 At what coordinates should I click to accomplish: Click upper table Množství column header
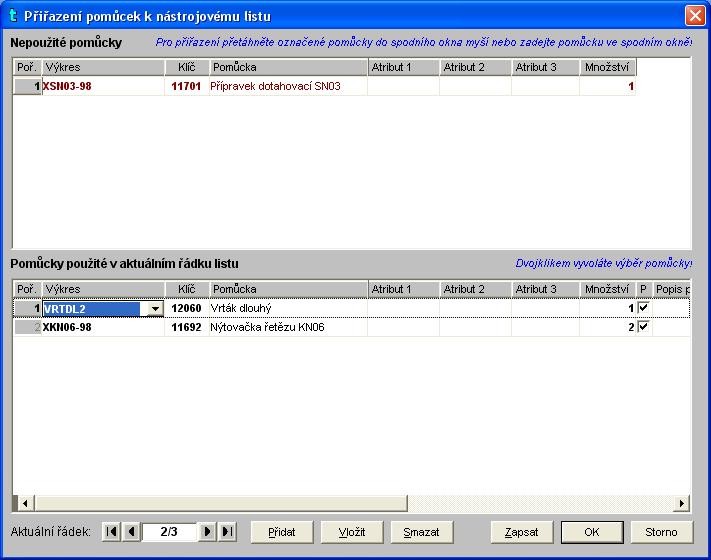608,67
